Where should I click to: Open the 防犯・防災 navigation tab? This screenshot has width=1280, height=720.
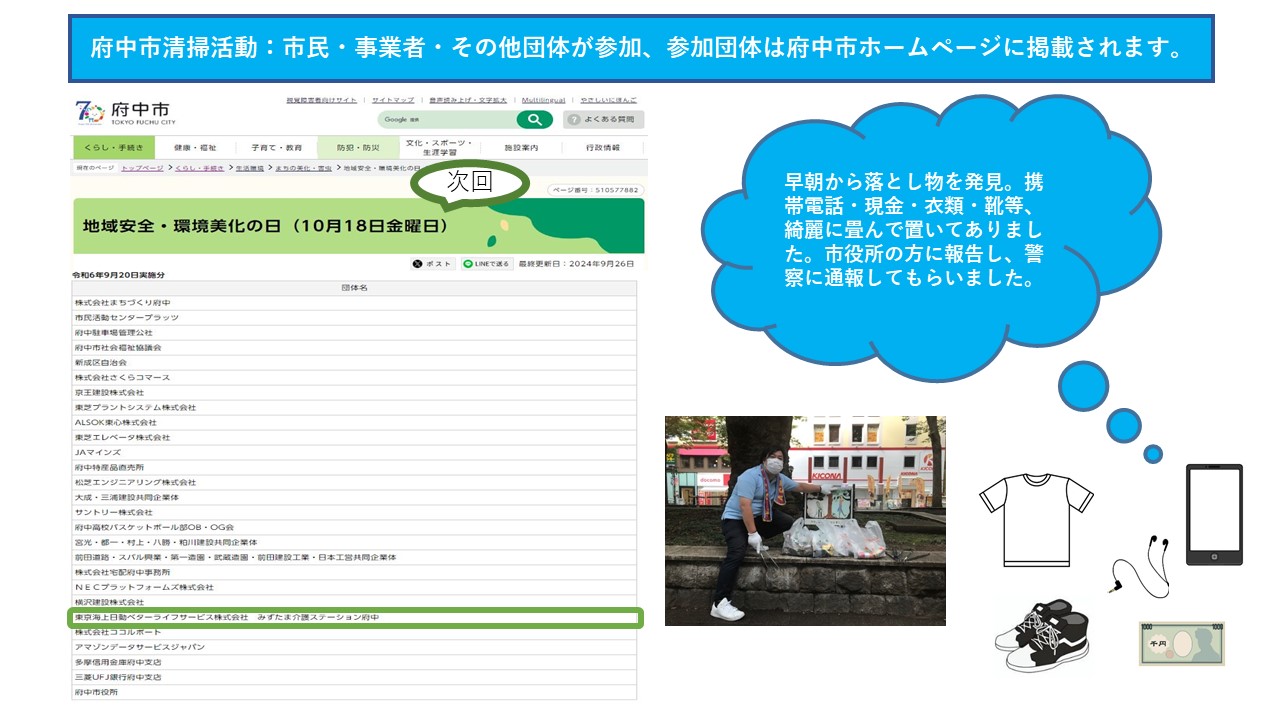point(357,148)
